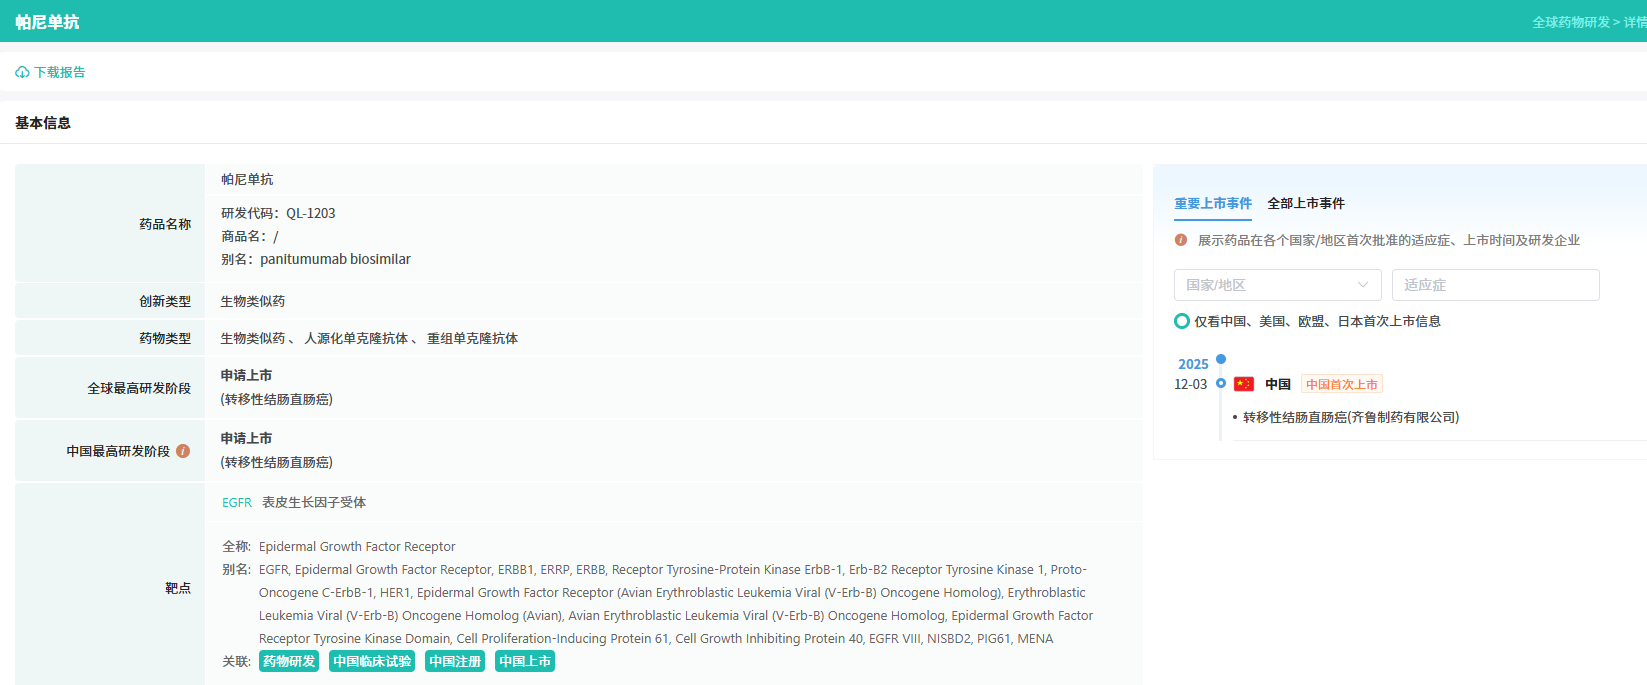Click 转移性结肠直肠癌(齐鲁制药有限公司) entry
Viewport: 1647px width, 685px height.
(x=1351, y=417)
